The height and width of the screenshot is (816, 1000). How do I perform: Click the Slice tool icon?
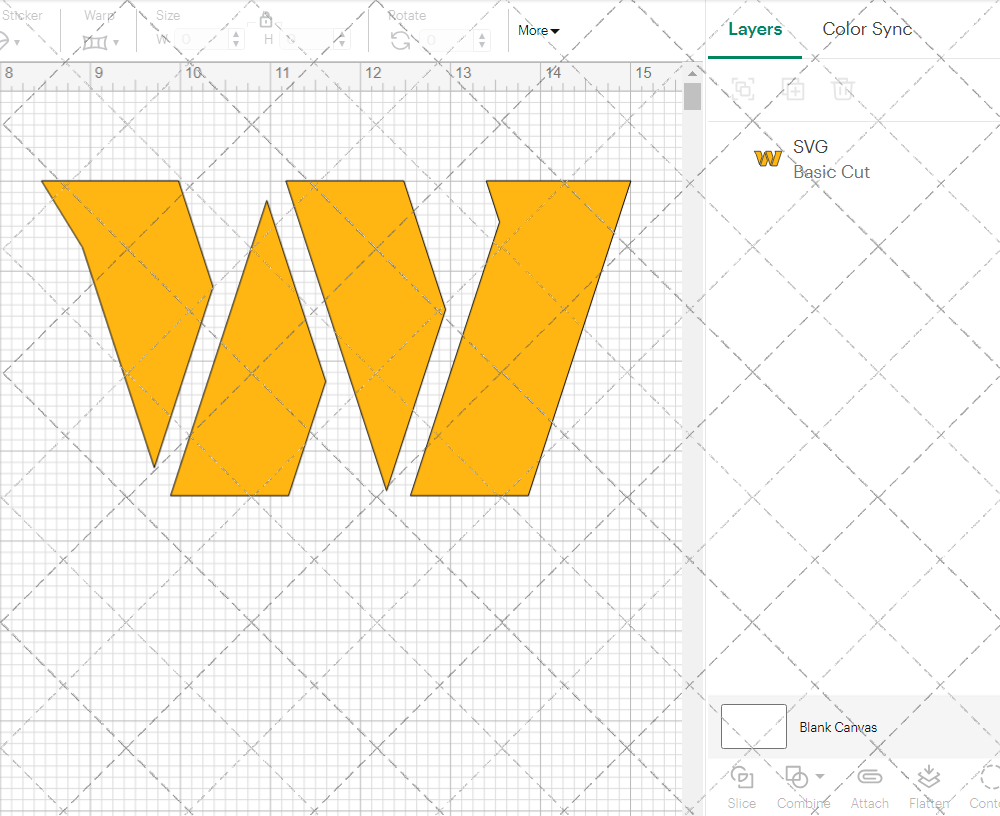point(742,778)
